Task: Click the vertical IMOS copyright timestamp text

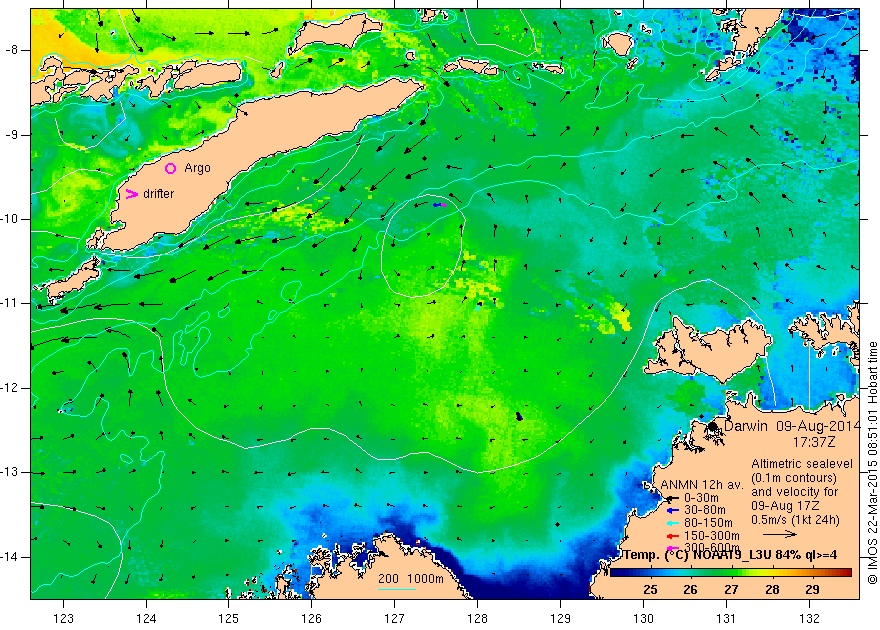Action: point(872,463)
